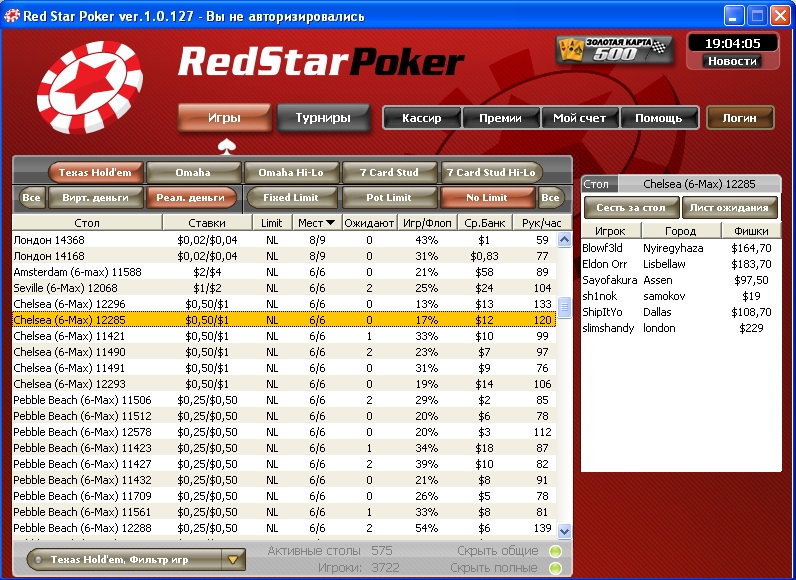This screenshot has width=796, height=580.
Task: Open the Лист ожидания waiting list
Action: coord(729,208)
